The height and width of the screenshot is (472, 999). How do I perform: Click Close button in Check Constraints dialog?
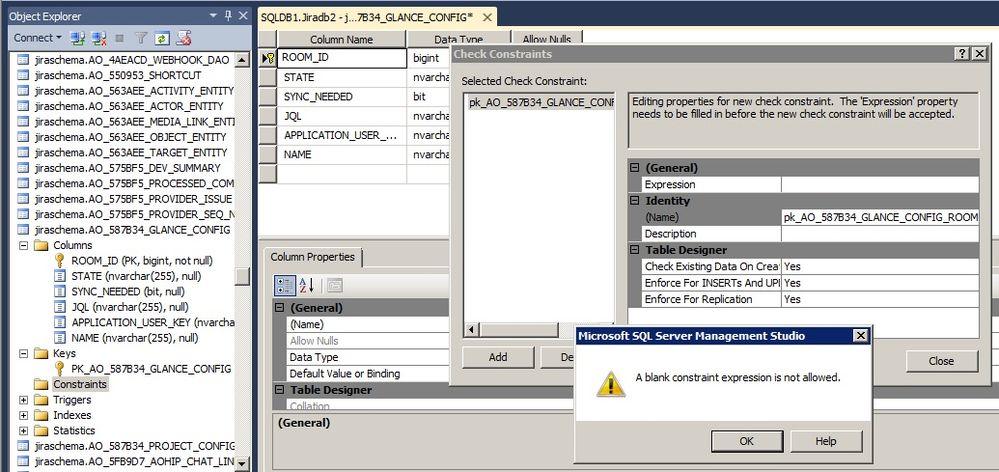tap(941, 361)
